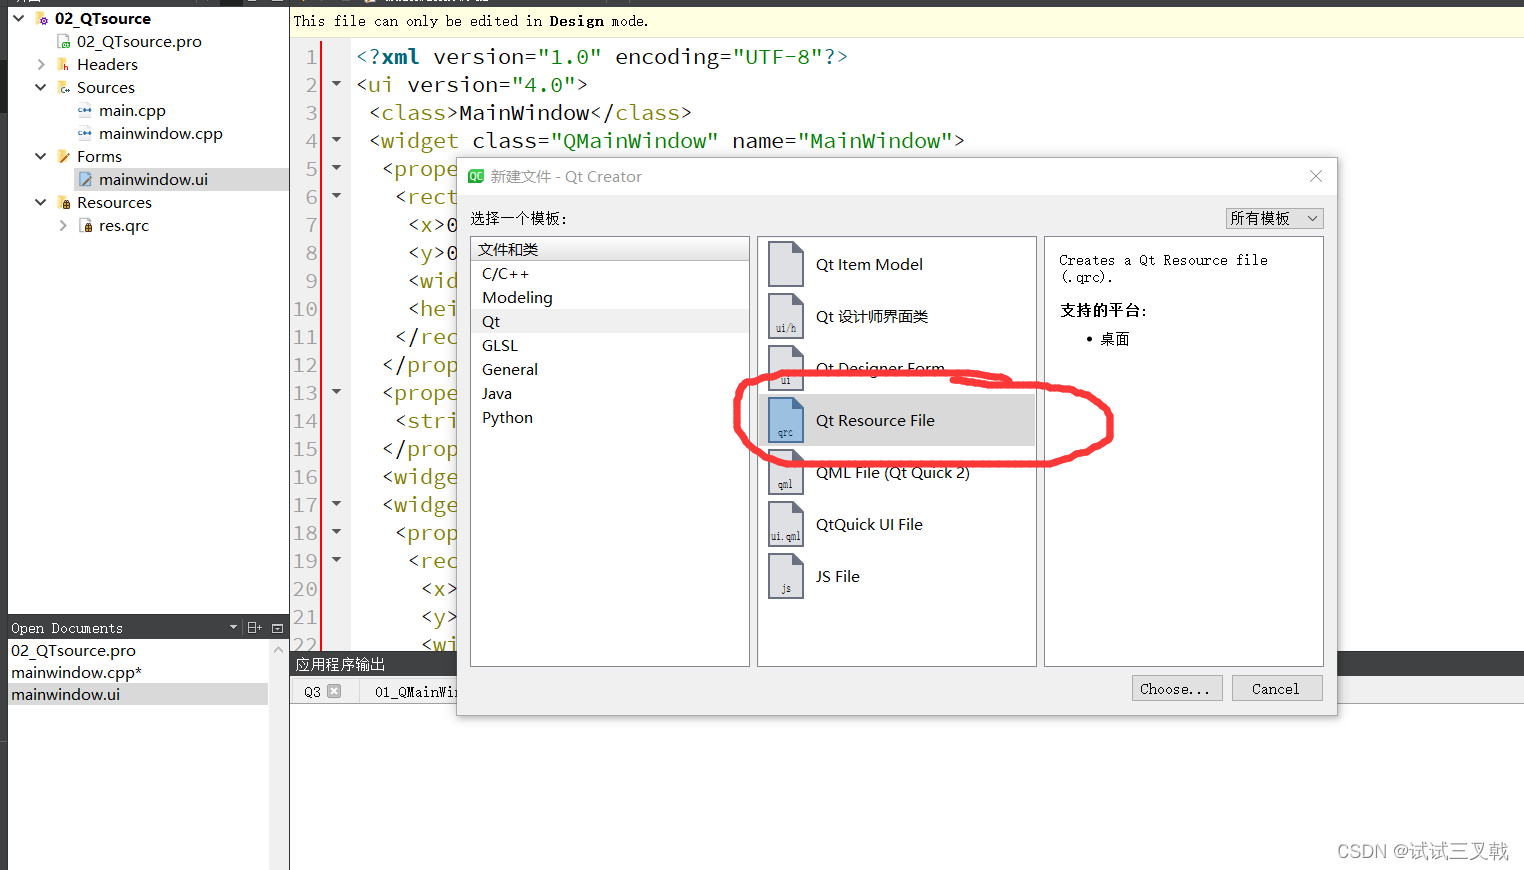
Task: Switch to the Q3 output tab
Action: point(312,691)
